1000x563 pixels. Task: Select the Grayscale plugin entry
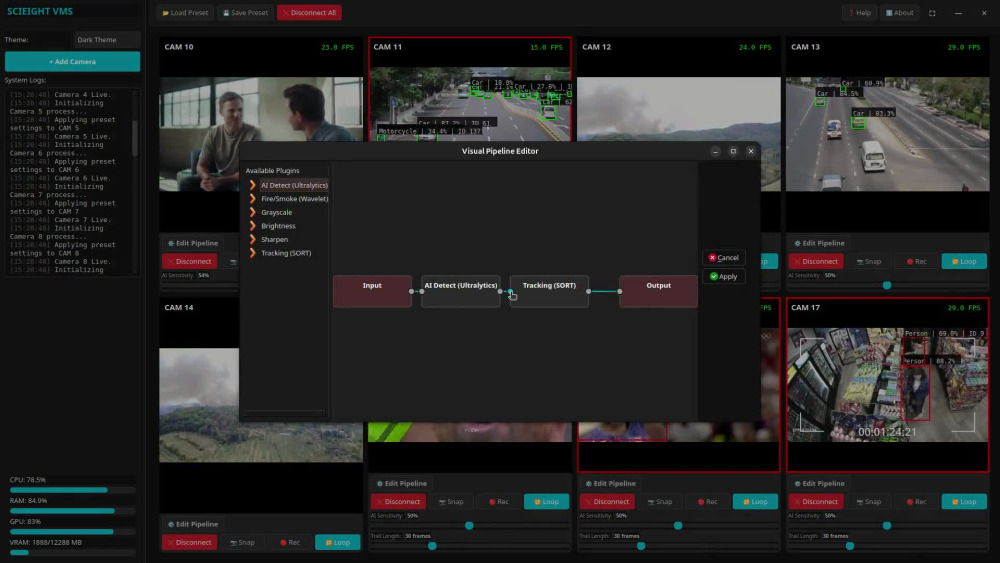tap(276, 212)
